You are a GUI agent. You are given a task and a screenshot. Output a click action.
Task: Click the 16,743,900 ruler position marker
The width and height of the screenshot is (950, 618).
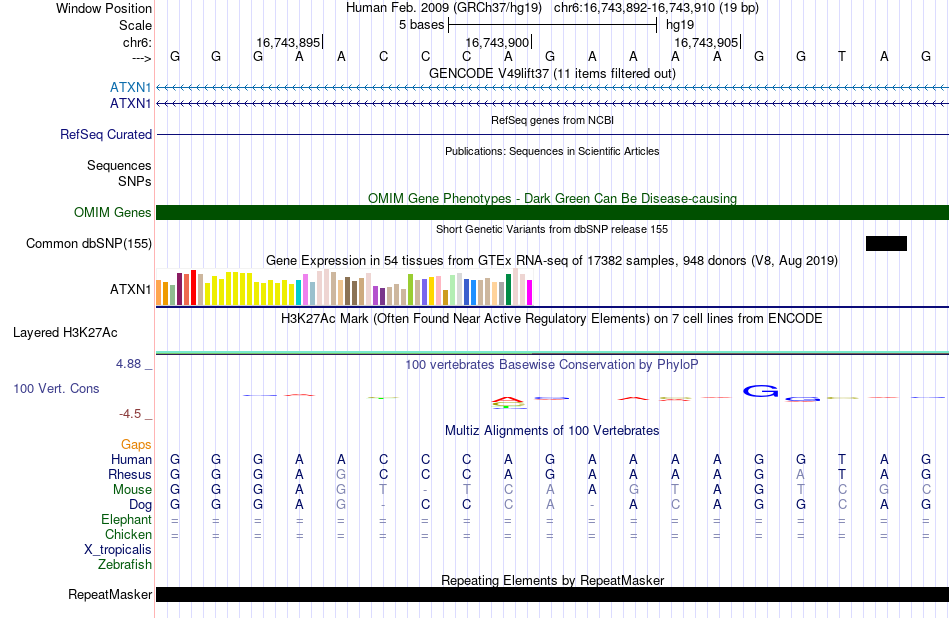coord(497,42)
